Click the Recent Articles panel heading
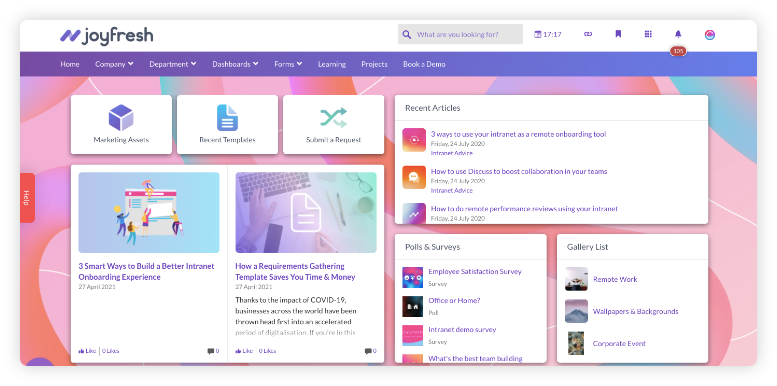 (433, 108)
